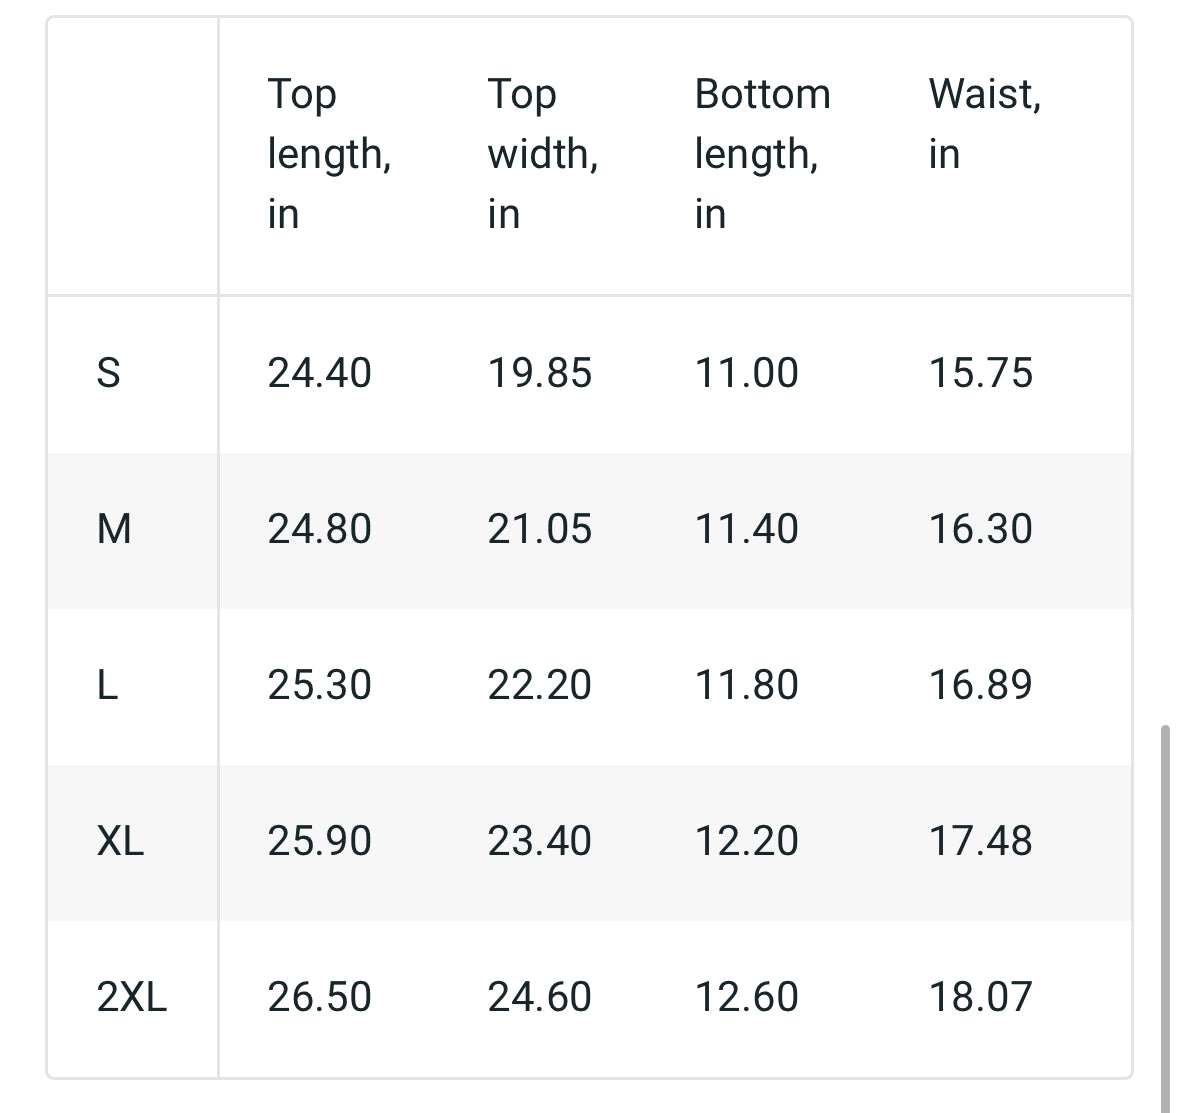Screen dimensions: 1179x1113
Task: Click the 2XL waist value 18.07
Action: click(x=980, y=998)
